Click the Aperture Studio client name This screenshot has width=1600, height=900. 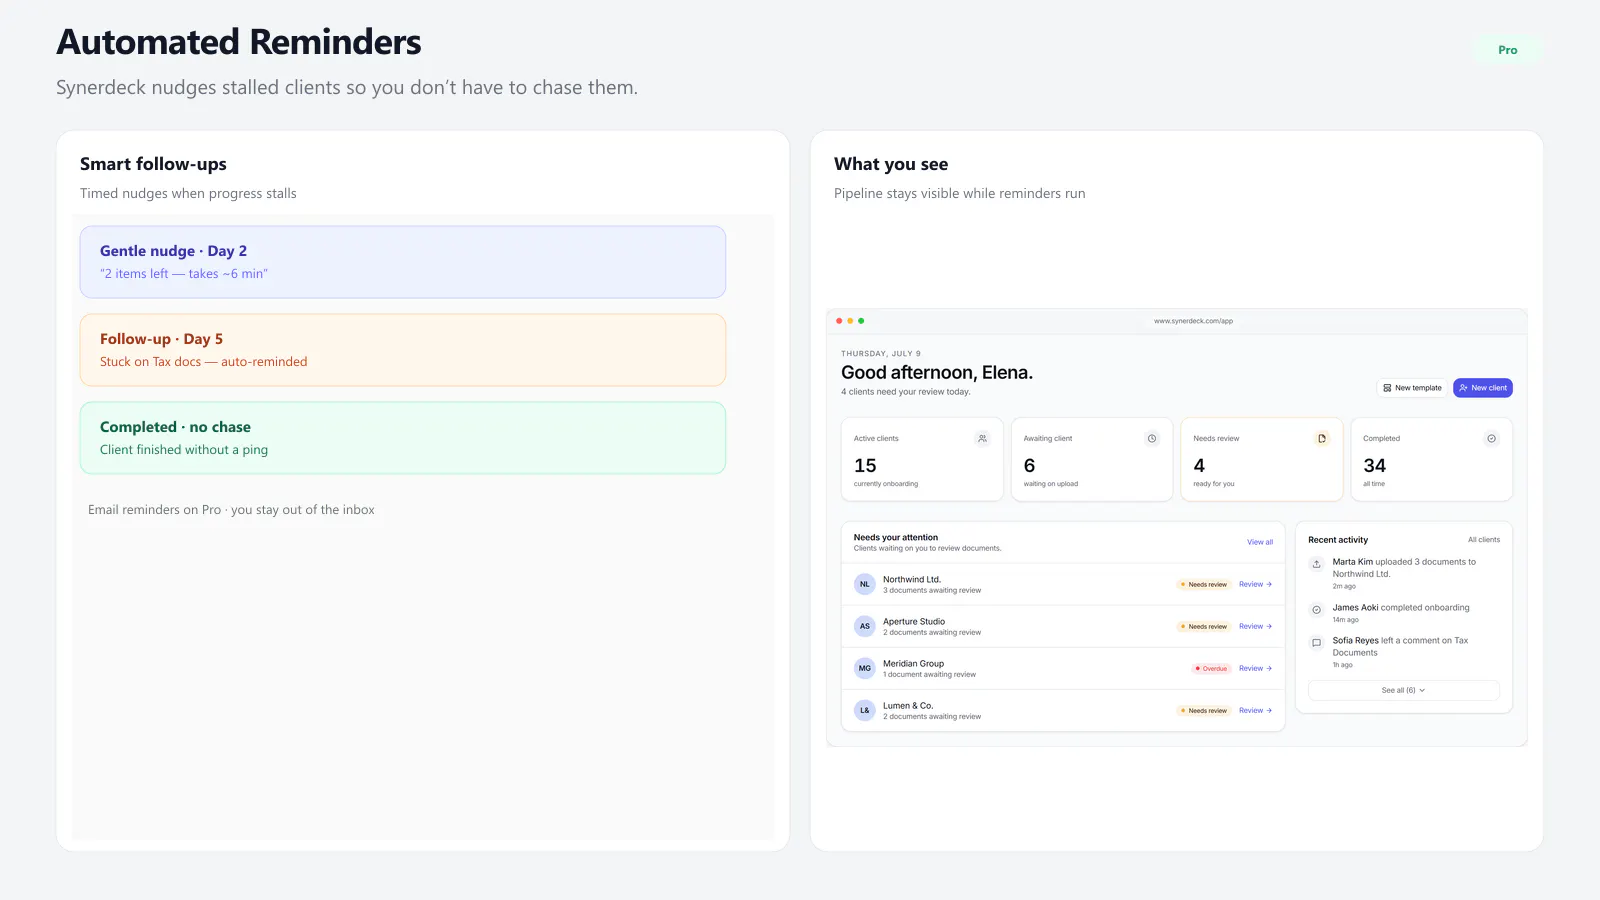914,621
